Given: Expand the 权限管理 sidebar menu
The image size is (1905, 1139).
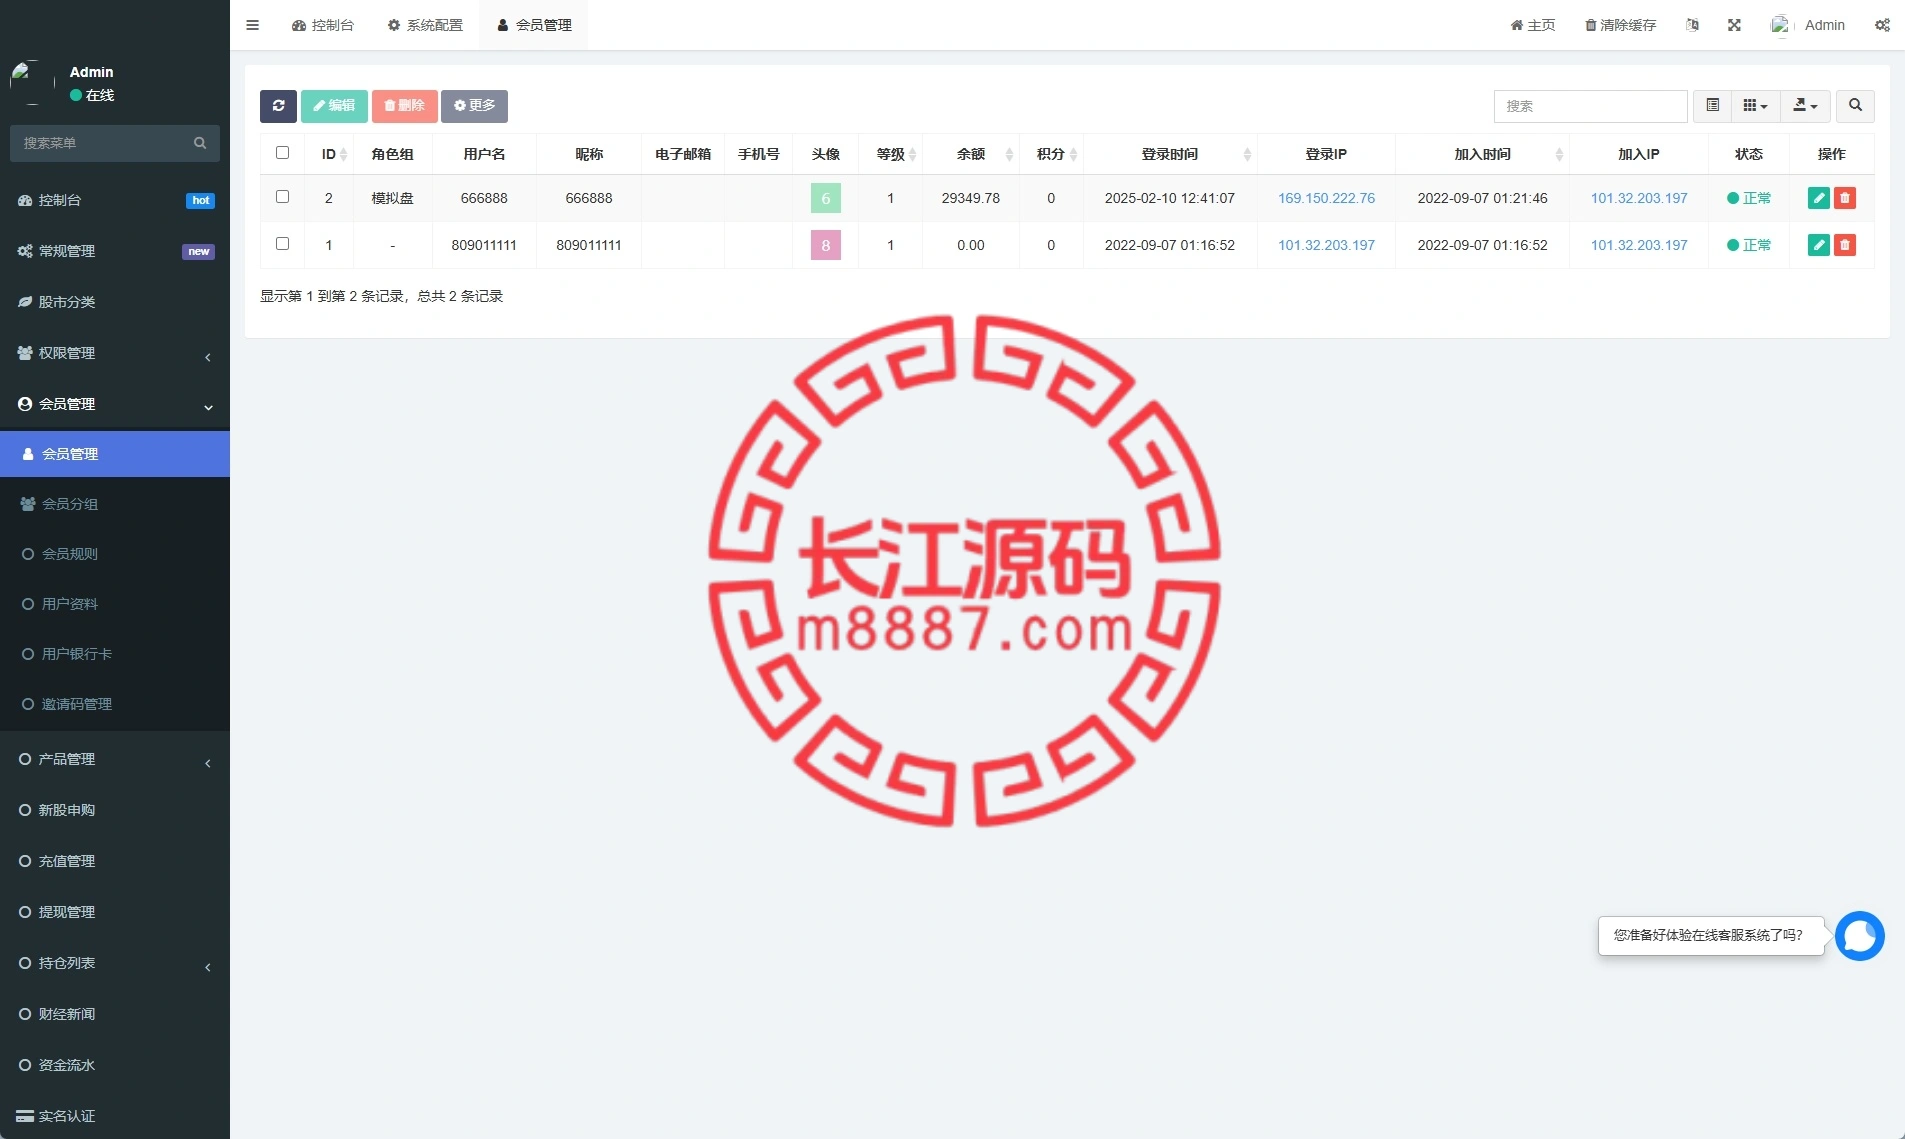Looking at the screenshot, I should coord(115,353).
